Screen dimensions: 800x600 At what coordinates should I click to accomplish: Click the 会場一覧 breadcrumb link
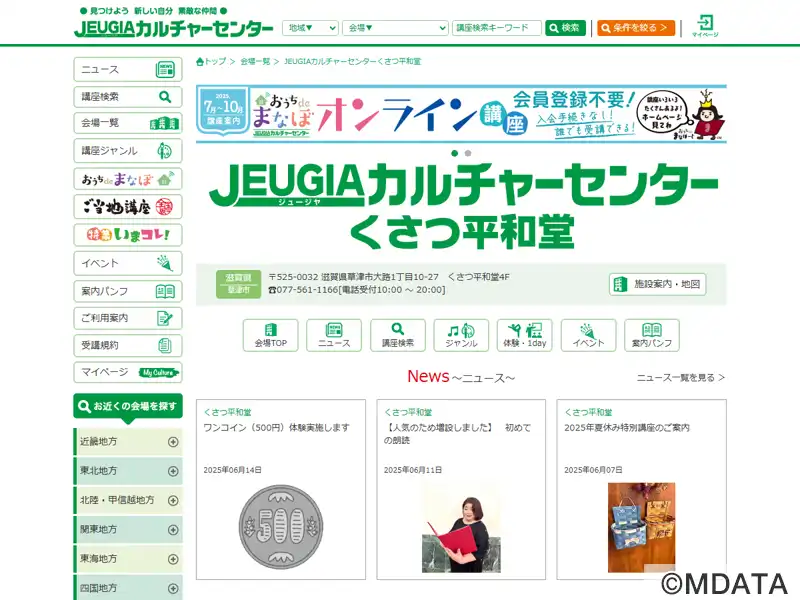255,62
